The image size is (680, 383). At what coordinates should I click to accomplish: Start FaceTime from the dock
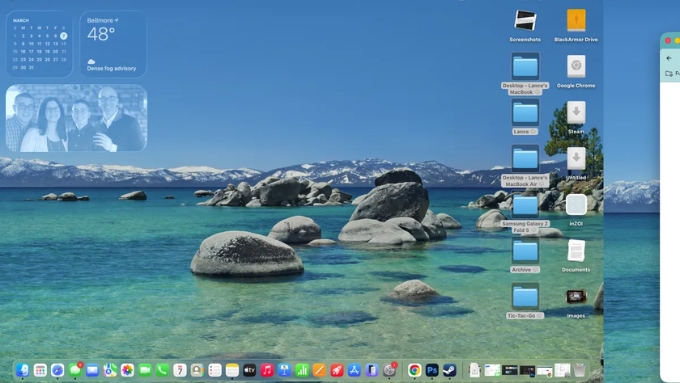[145, 370]
